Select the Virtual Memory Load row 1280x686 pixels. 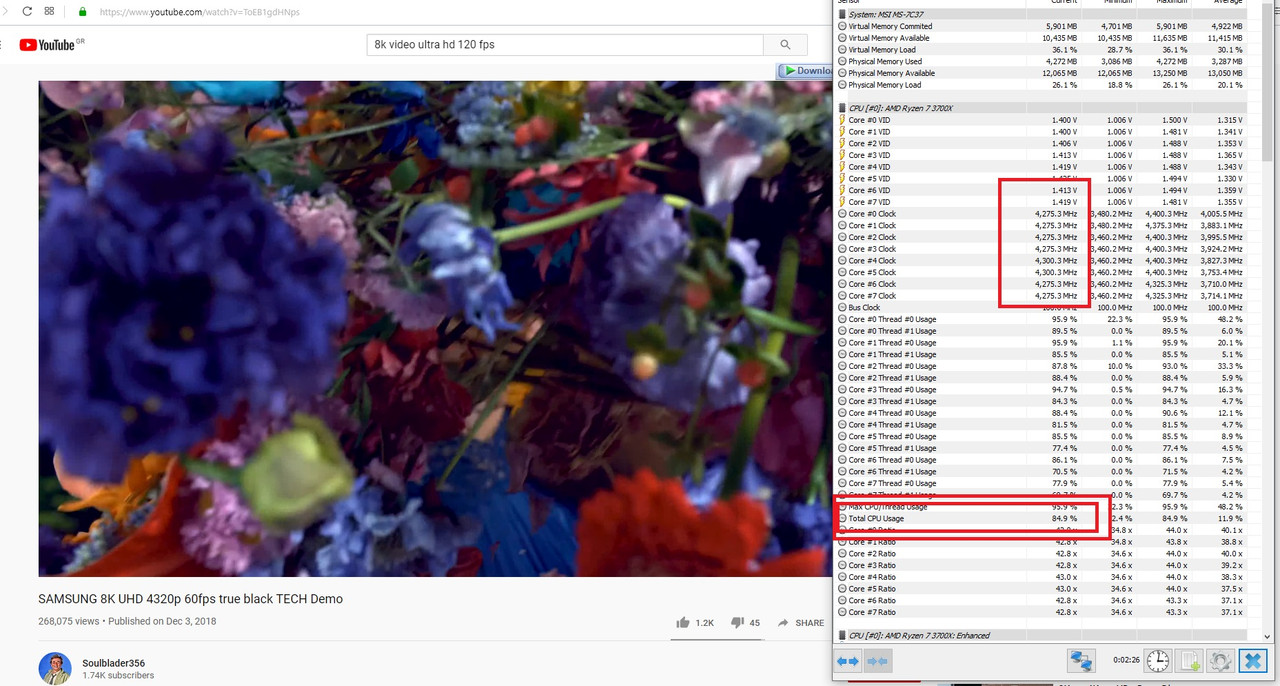(x=1041, y=49)
